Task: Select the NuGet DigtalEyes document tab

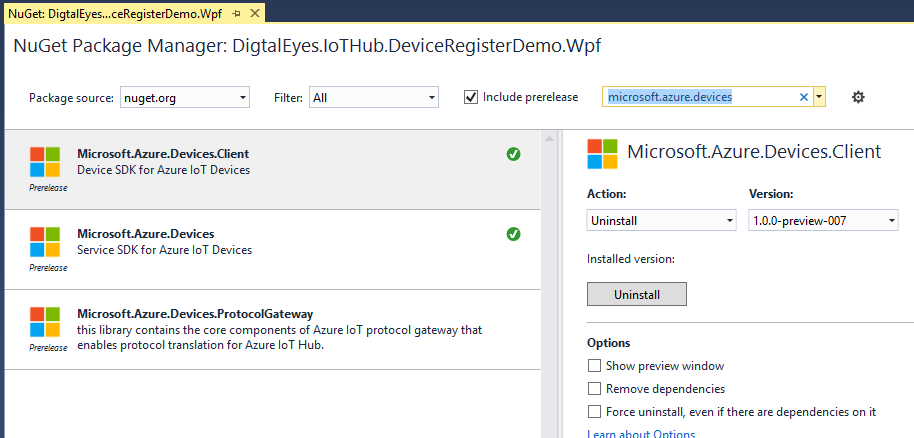Action: (x=115, y=14)
